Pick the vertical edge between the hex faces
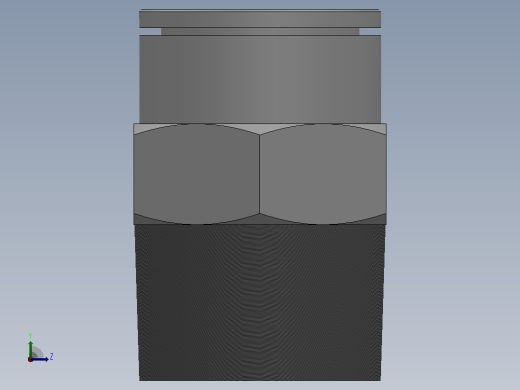Screen dimensions: 520x390 tap(260, 174)
